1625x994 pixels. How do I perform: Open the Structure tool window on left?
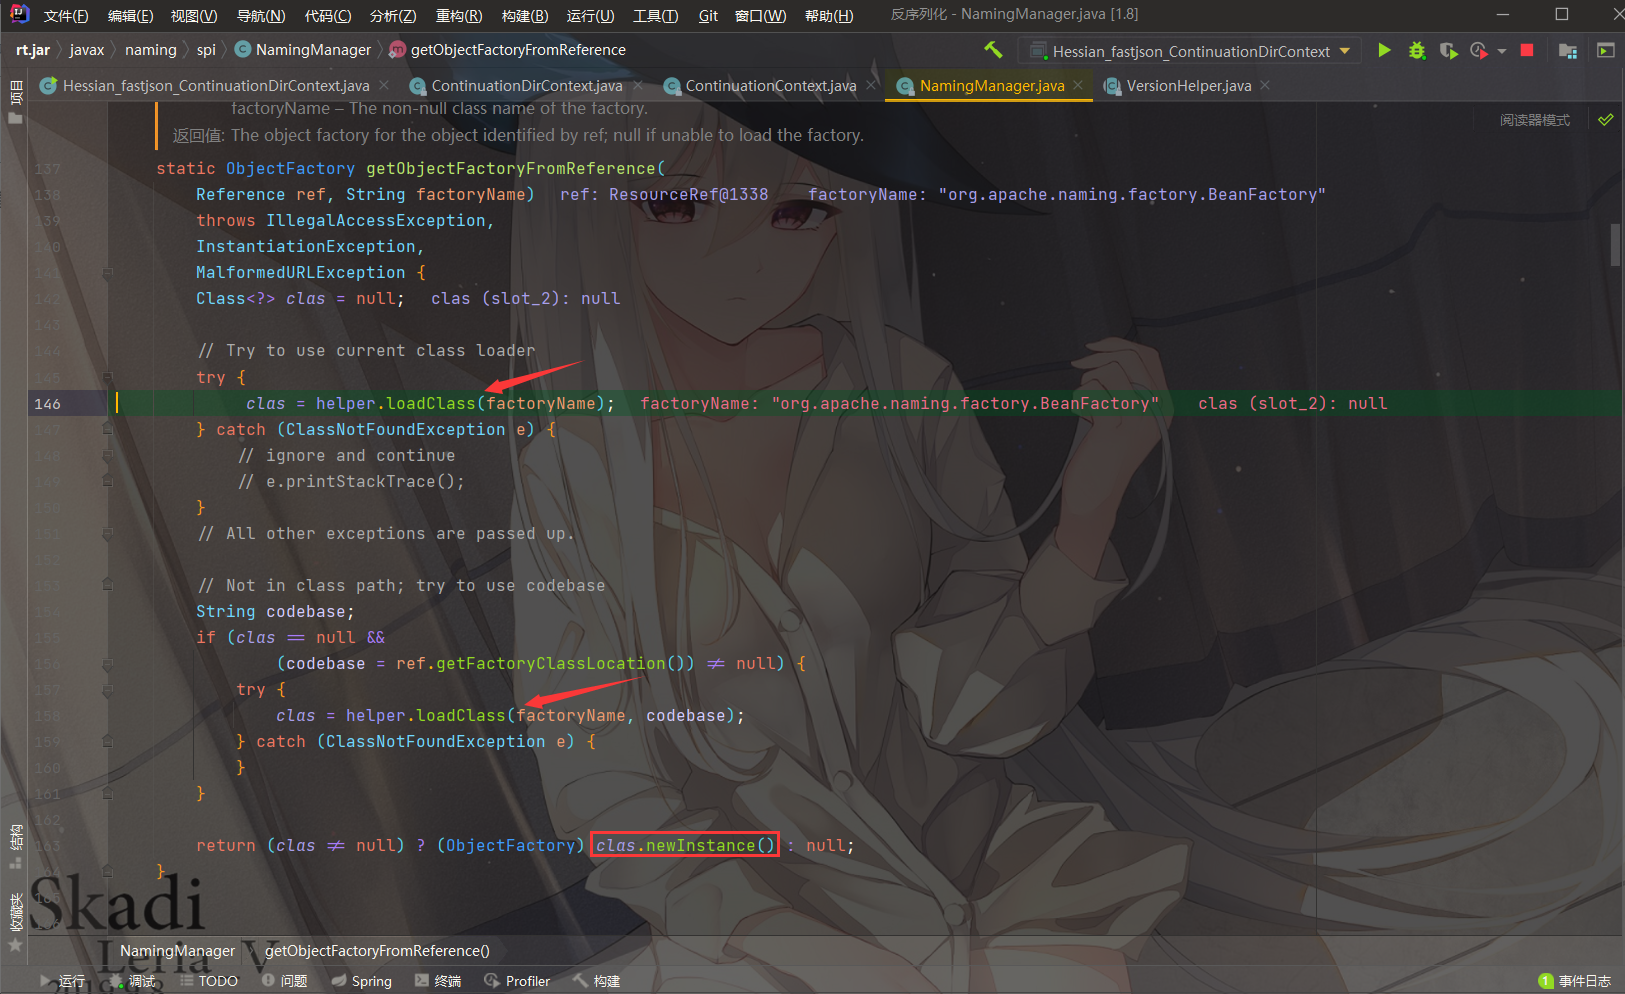click(x=15, y=847)
